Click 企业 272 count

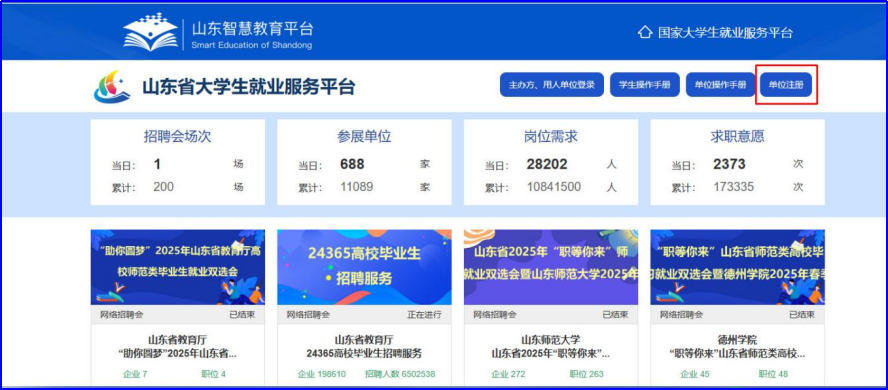point(508,374)
